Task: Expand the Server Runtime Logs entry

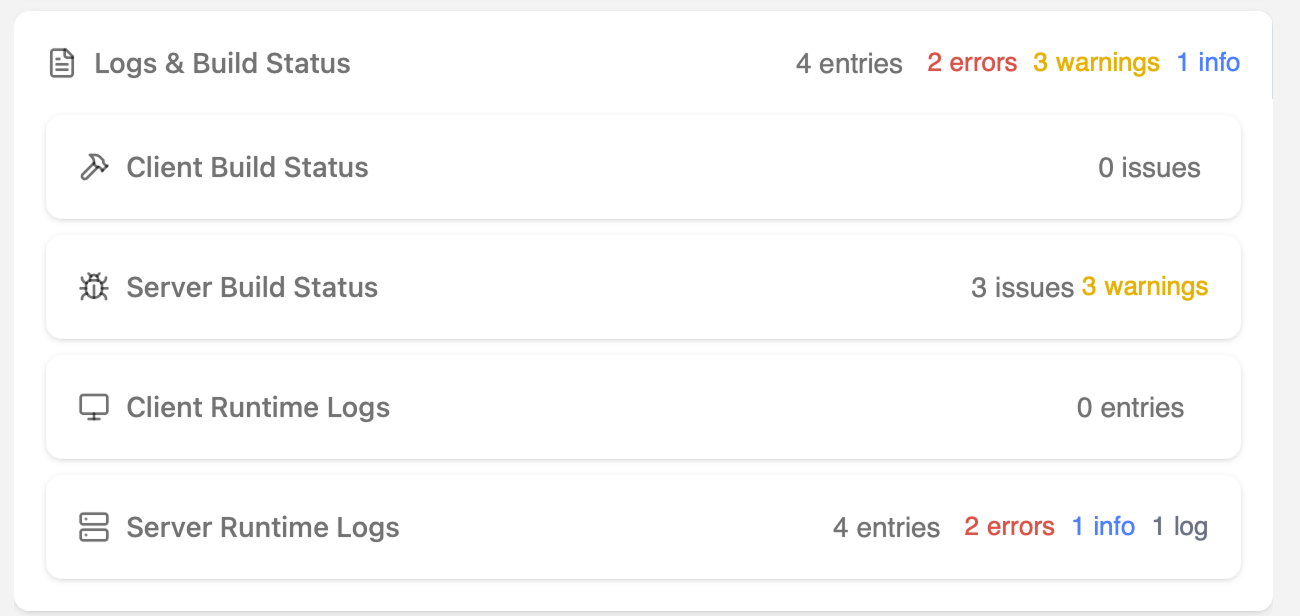Action: click(263, 527)
